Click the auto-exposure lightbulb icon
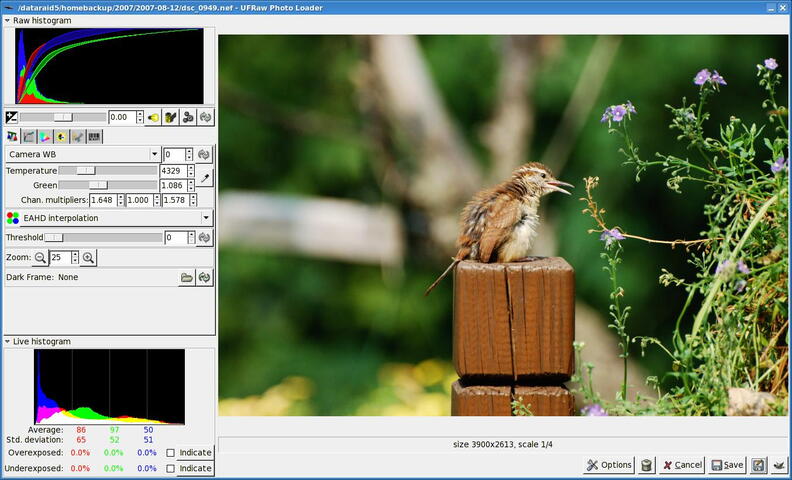The width and height of the screenshot is (792, 480). tap(153, 117)
